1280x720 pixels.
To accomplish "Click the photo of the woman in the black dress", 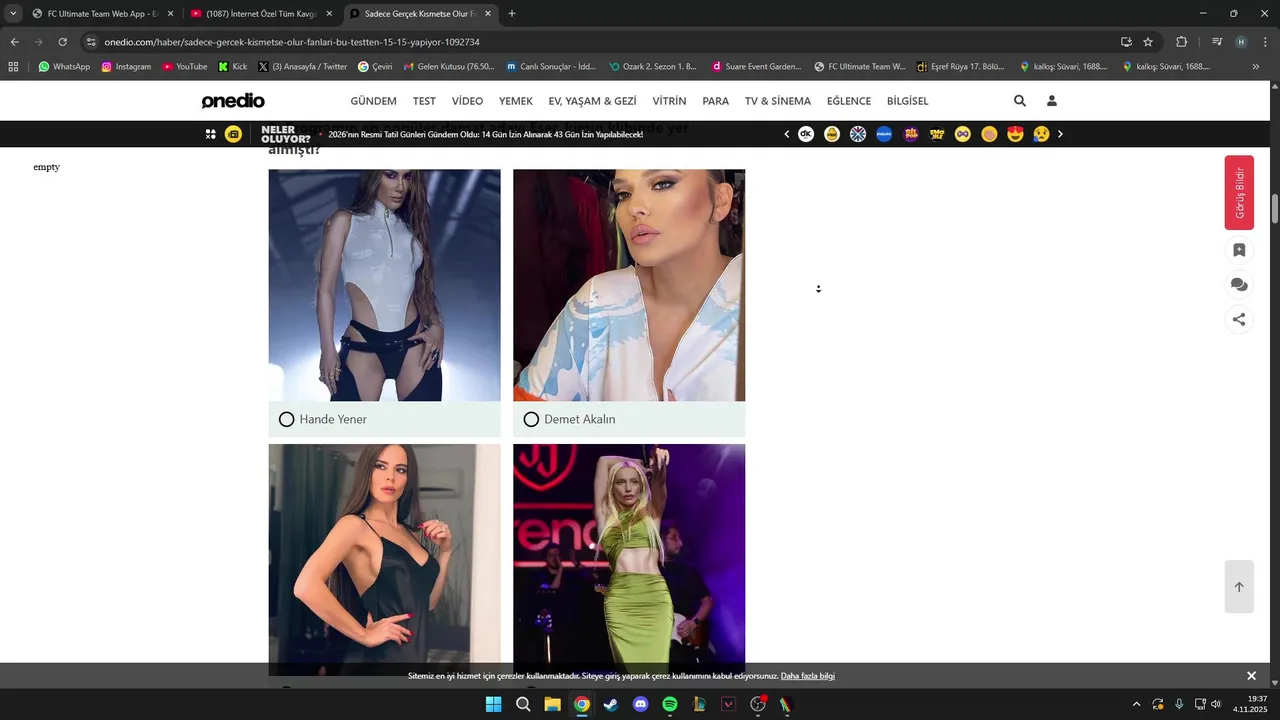I will coord(384,560).
